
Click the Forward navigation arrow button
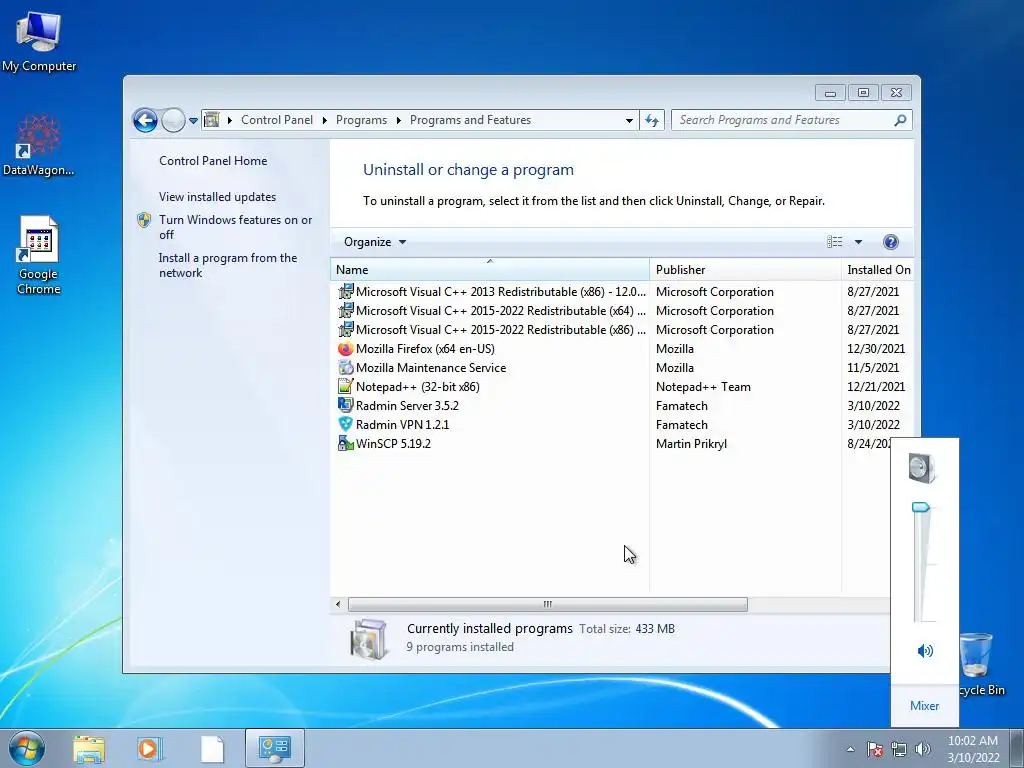click(173, 120)
